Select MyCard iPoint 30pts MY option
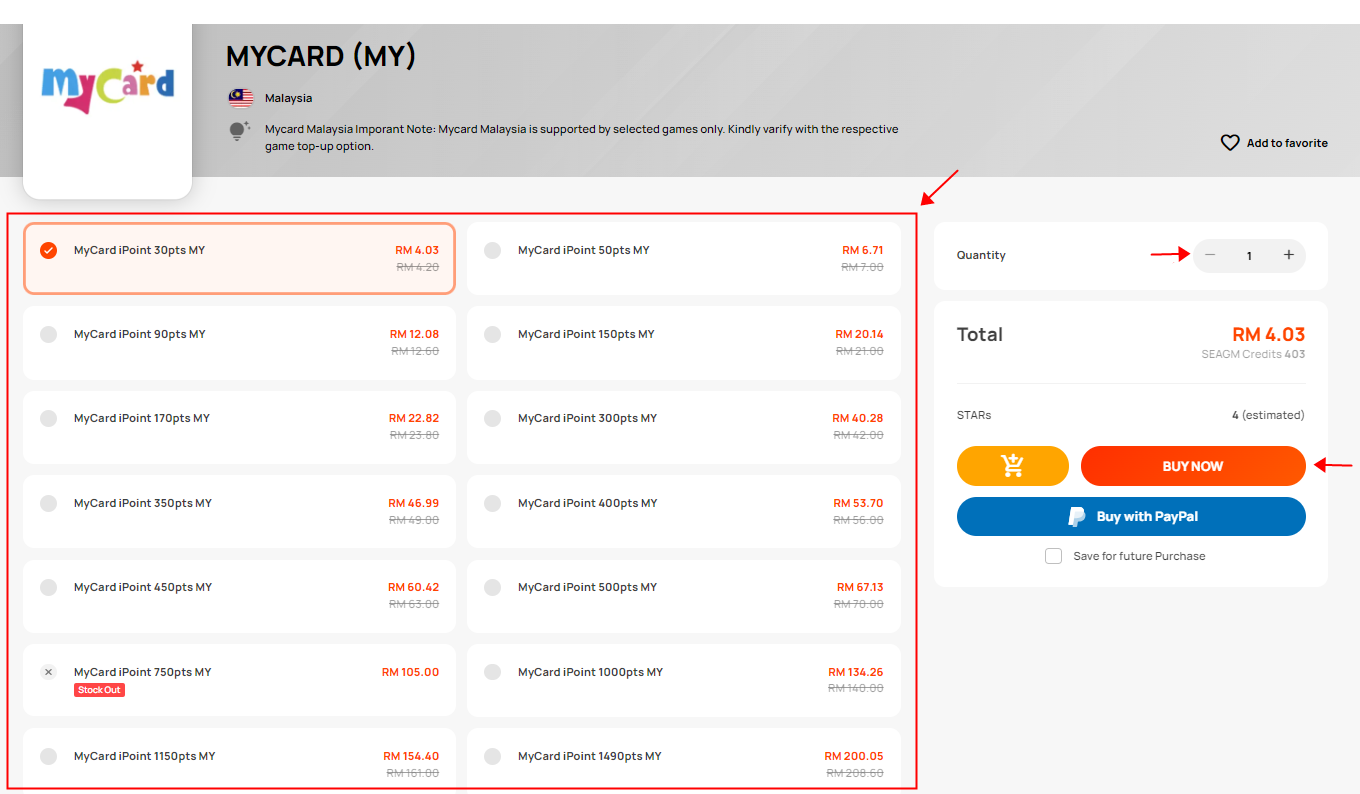The width and height of the screenshot is (1360, 794). [239, 258]
